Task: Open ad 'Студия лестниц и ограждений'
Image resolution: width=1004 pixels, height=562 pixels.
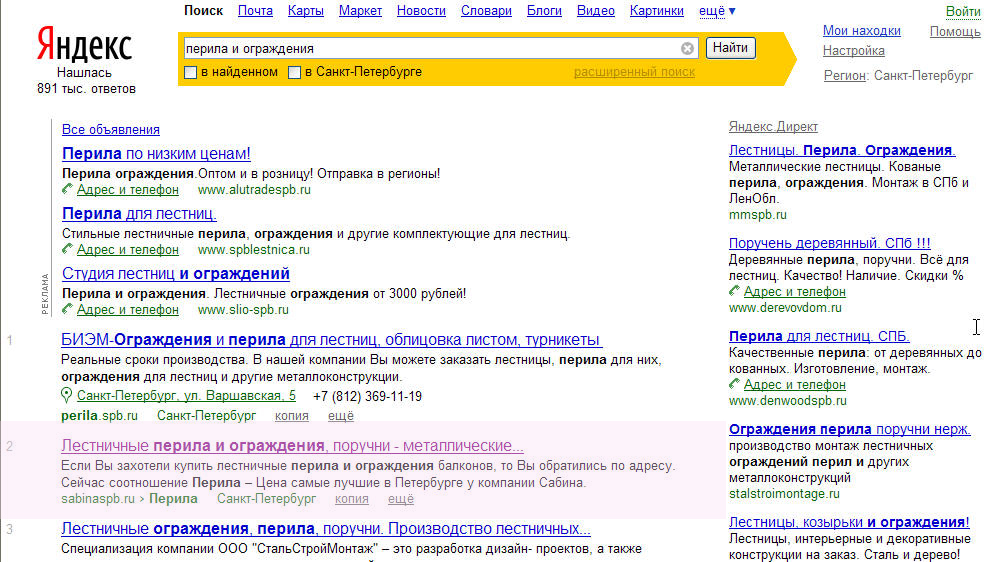Action: coord(175,274)
